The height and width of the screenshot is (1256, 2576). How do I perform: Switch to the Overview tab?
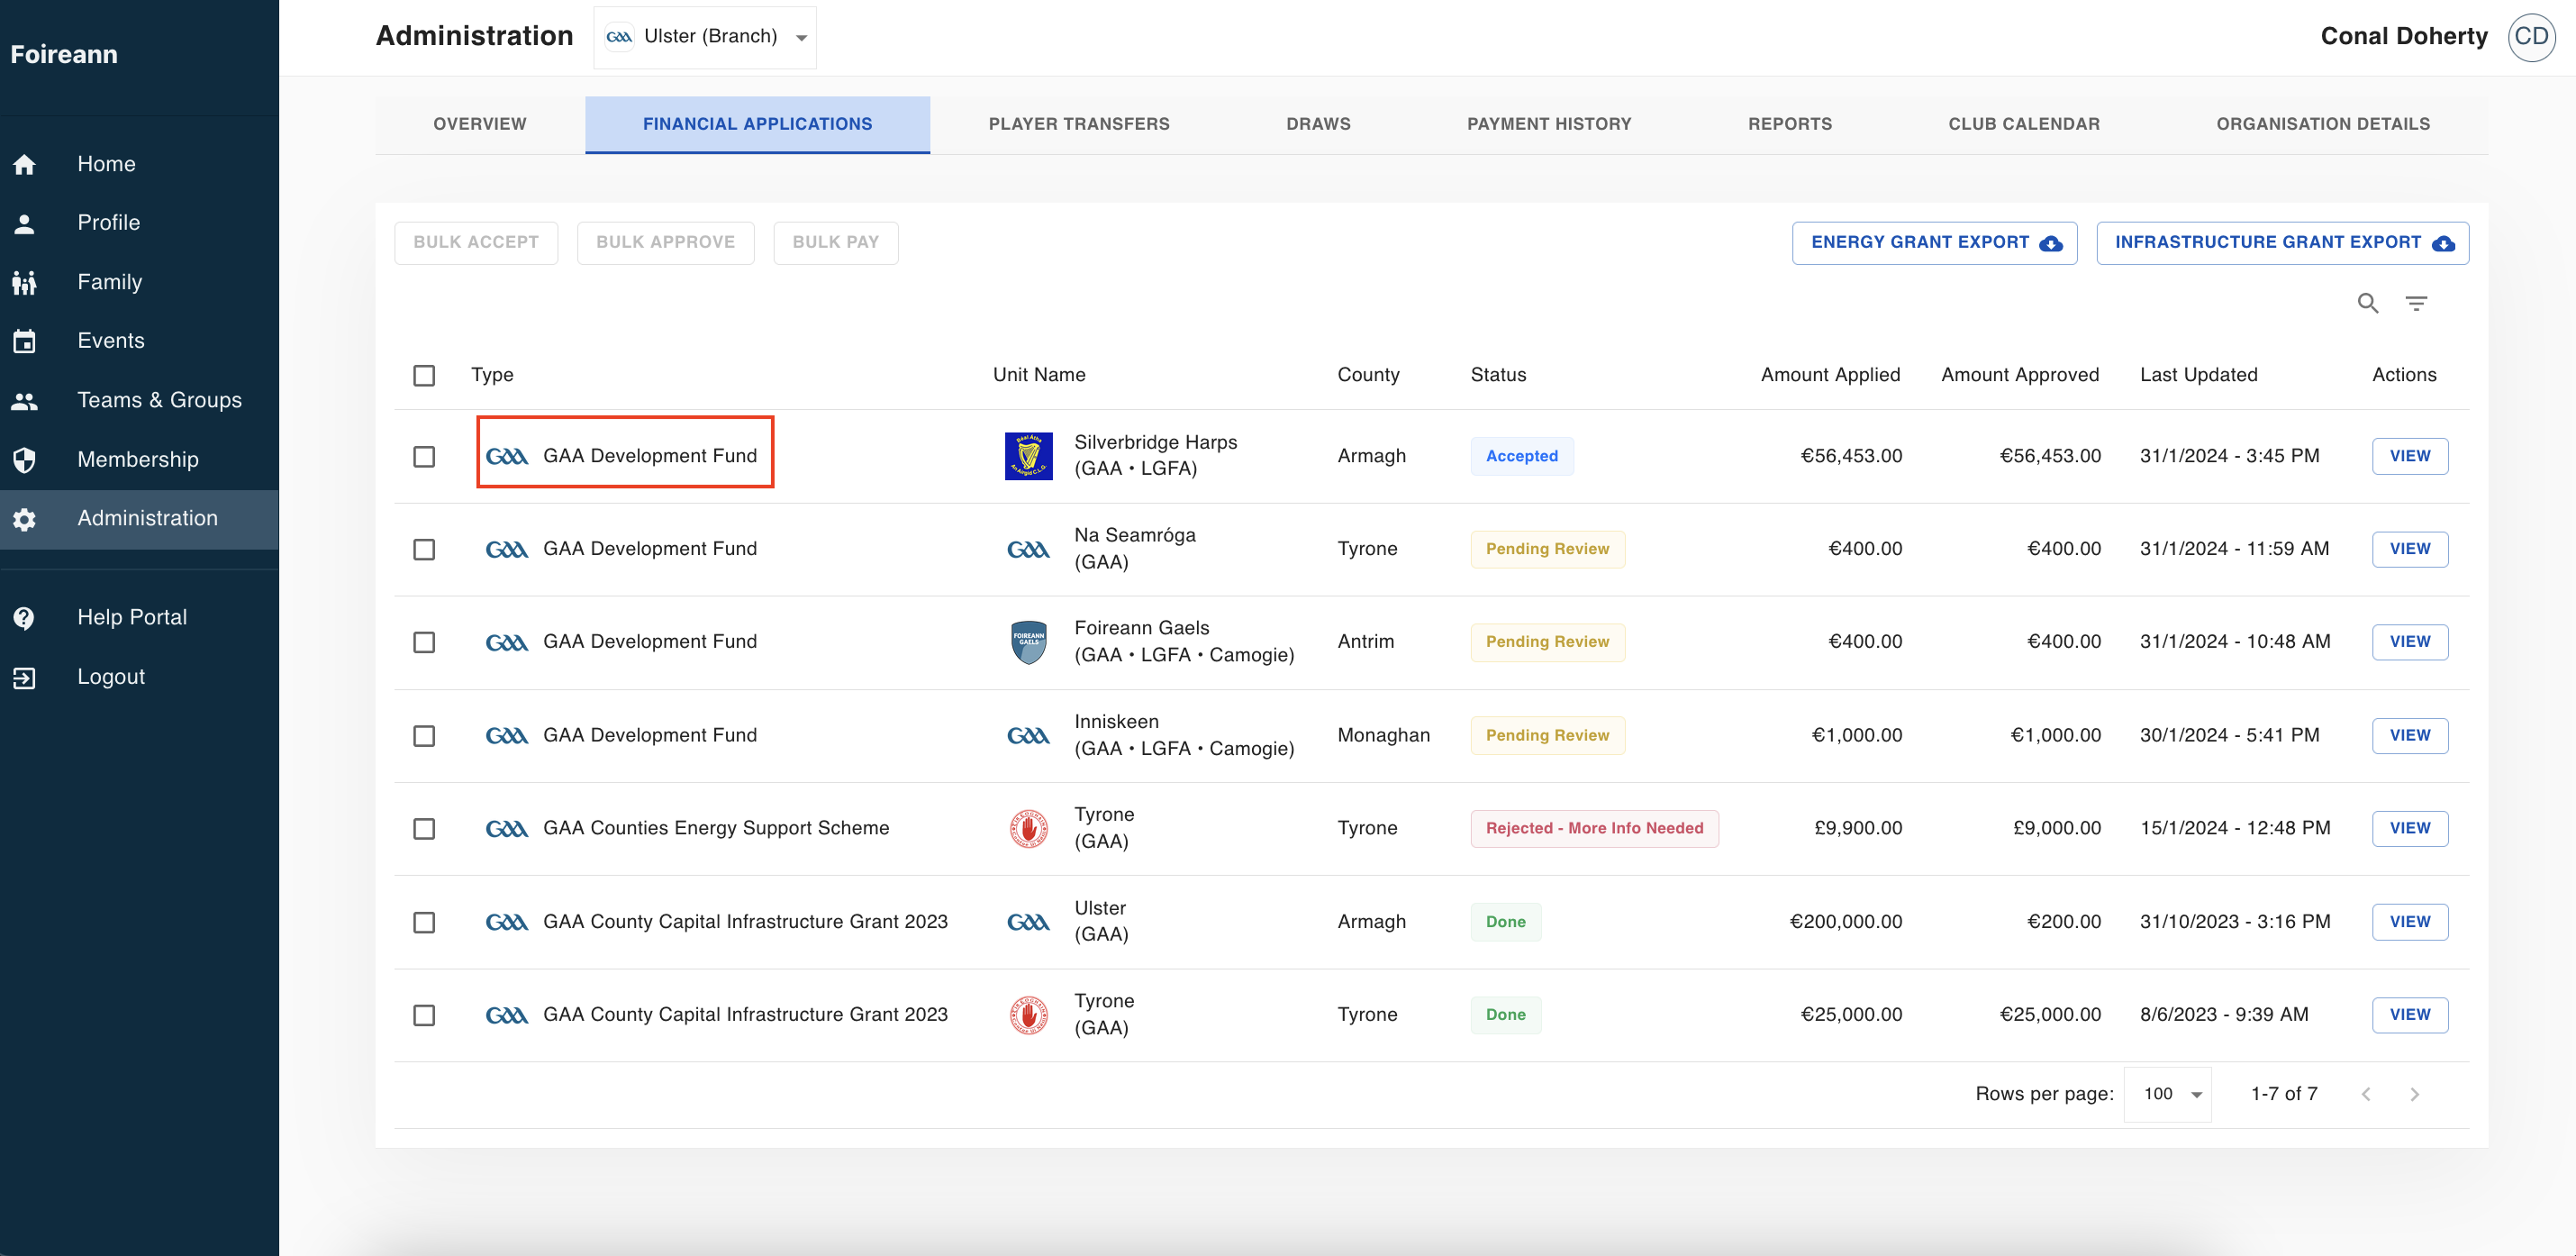point(480,124)
